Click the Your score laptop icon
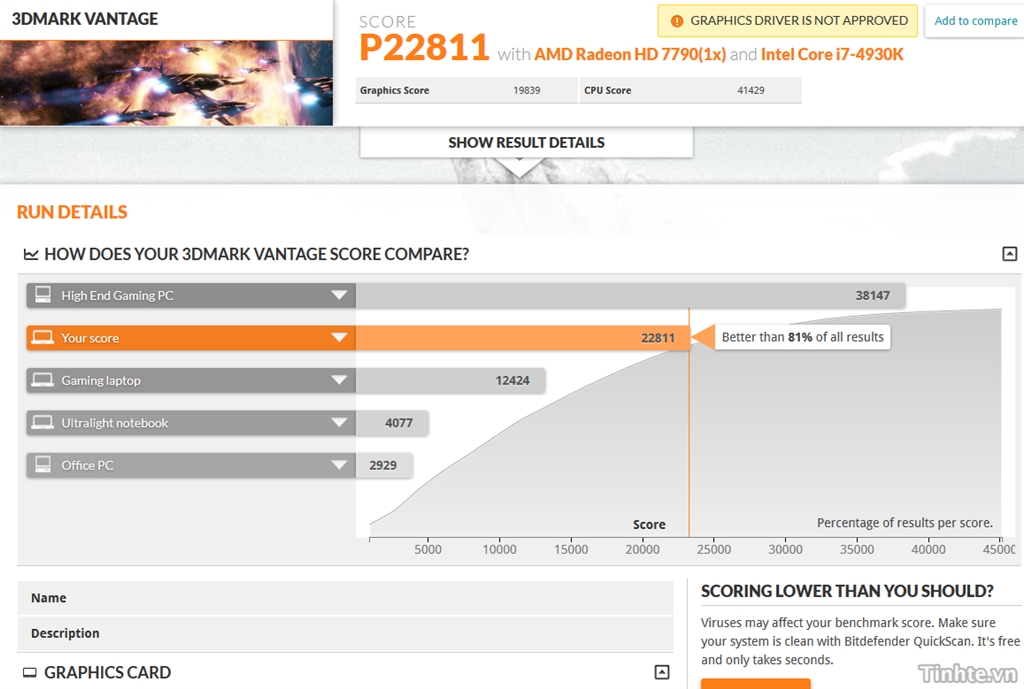 click(x=43, y=338)
